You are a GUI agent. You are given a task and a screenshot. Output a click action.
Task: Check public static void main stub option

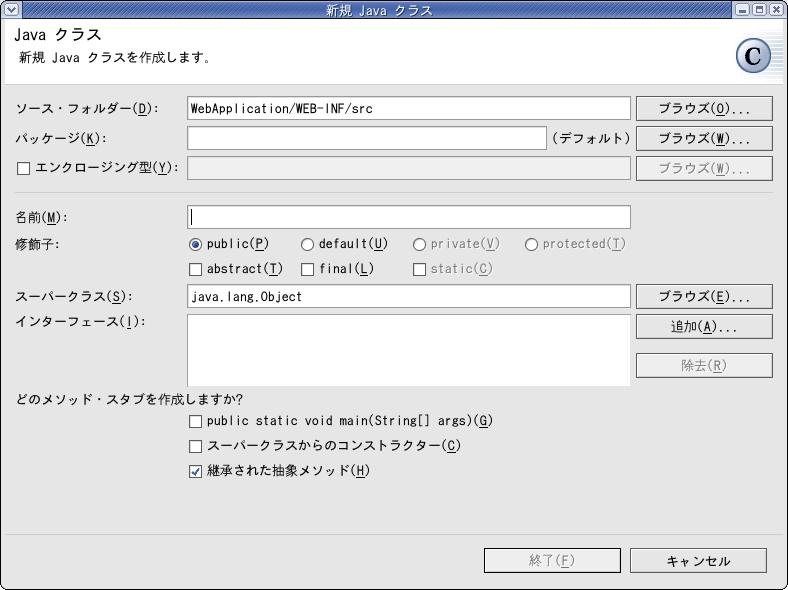click(x=195, y=421)
